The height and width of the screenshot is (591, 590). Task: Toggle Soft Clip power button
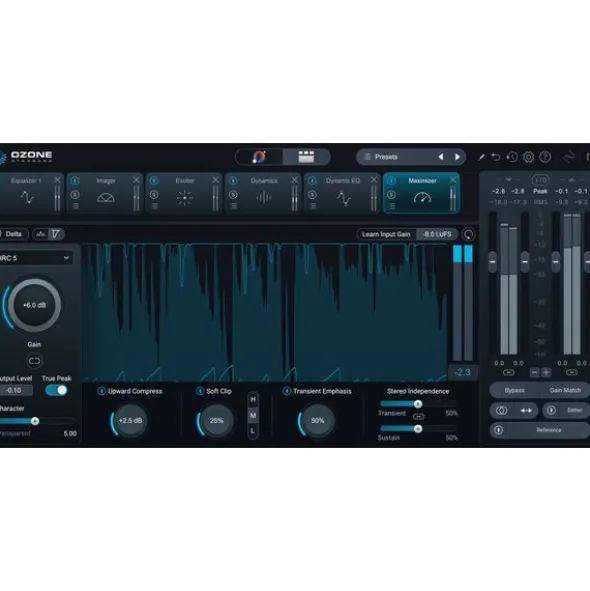[x=200, y=391]
